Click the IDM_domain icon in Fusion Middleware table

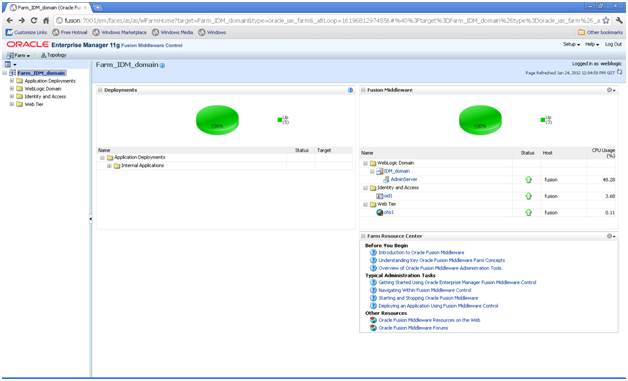point(380,171)
